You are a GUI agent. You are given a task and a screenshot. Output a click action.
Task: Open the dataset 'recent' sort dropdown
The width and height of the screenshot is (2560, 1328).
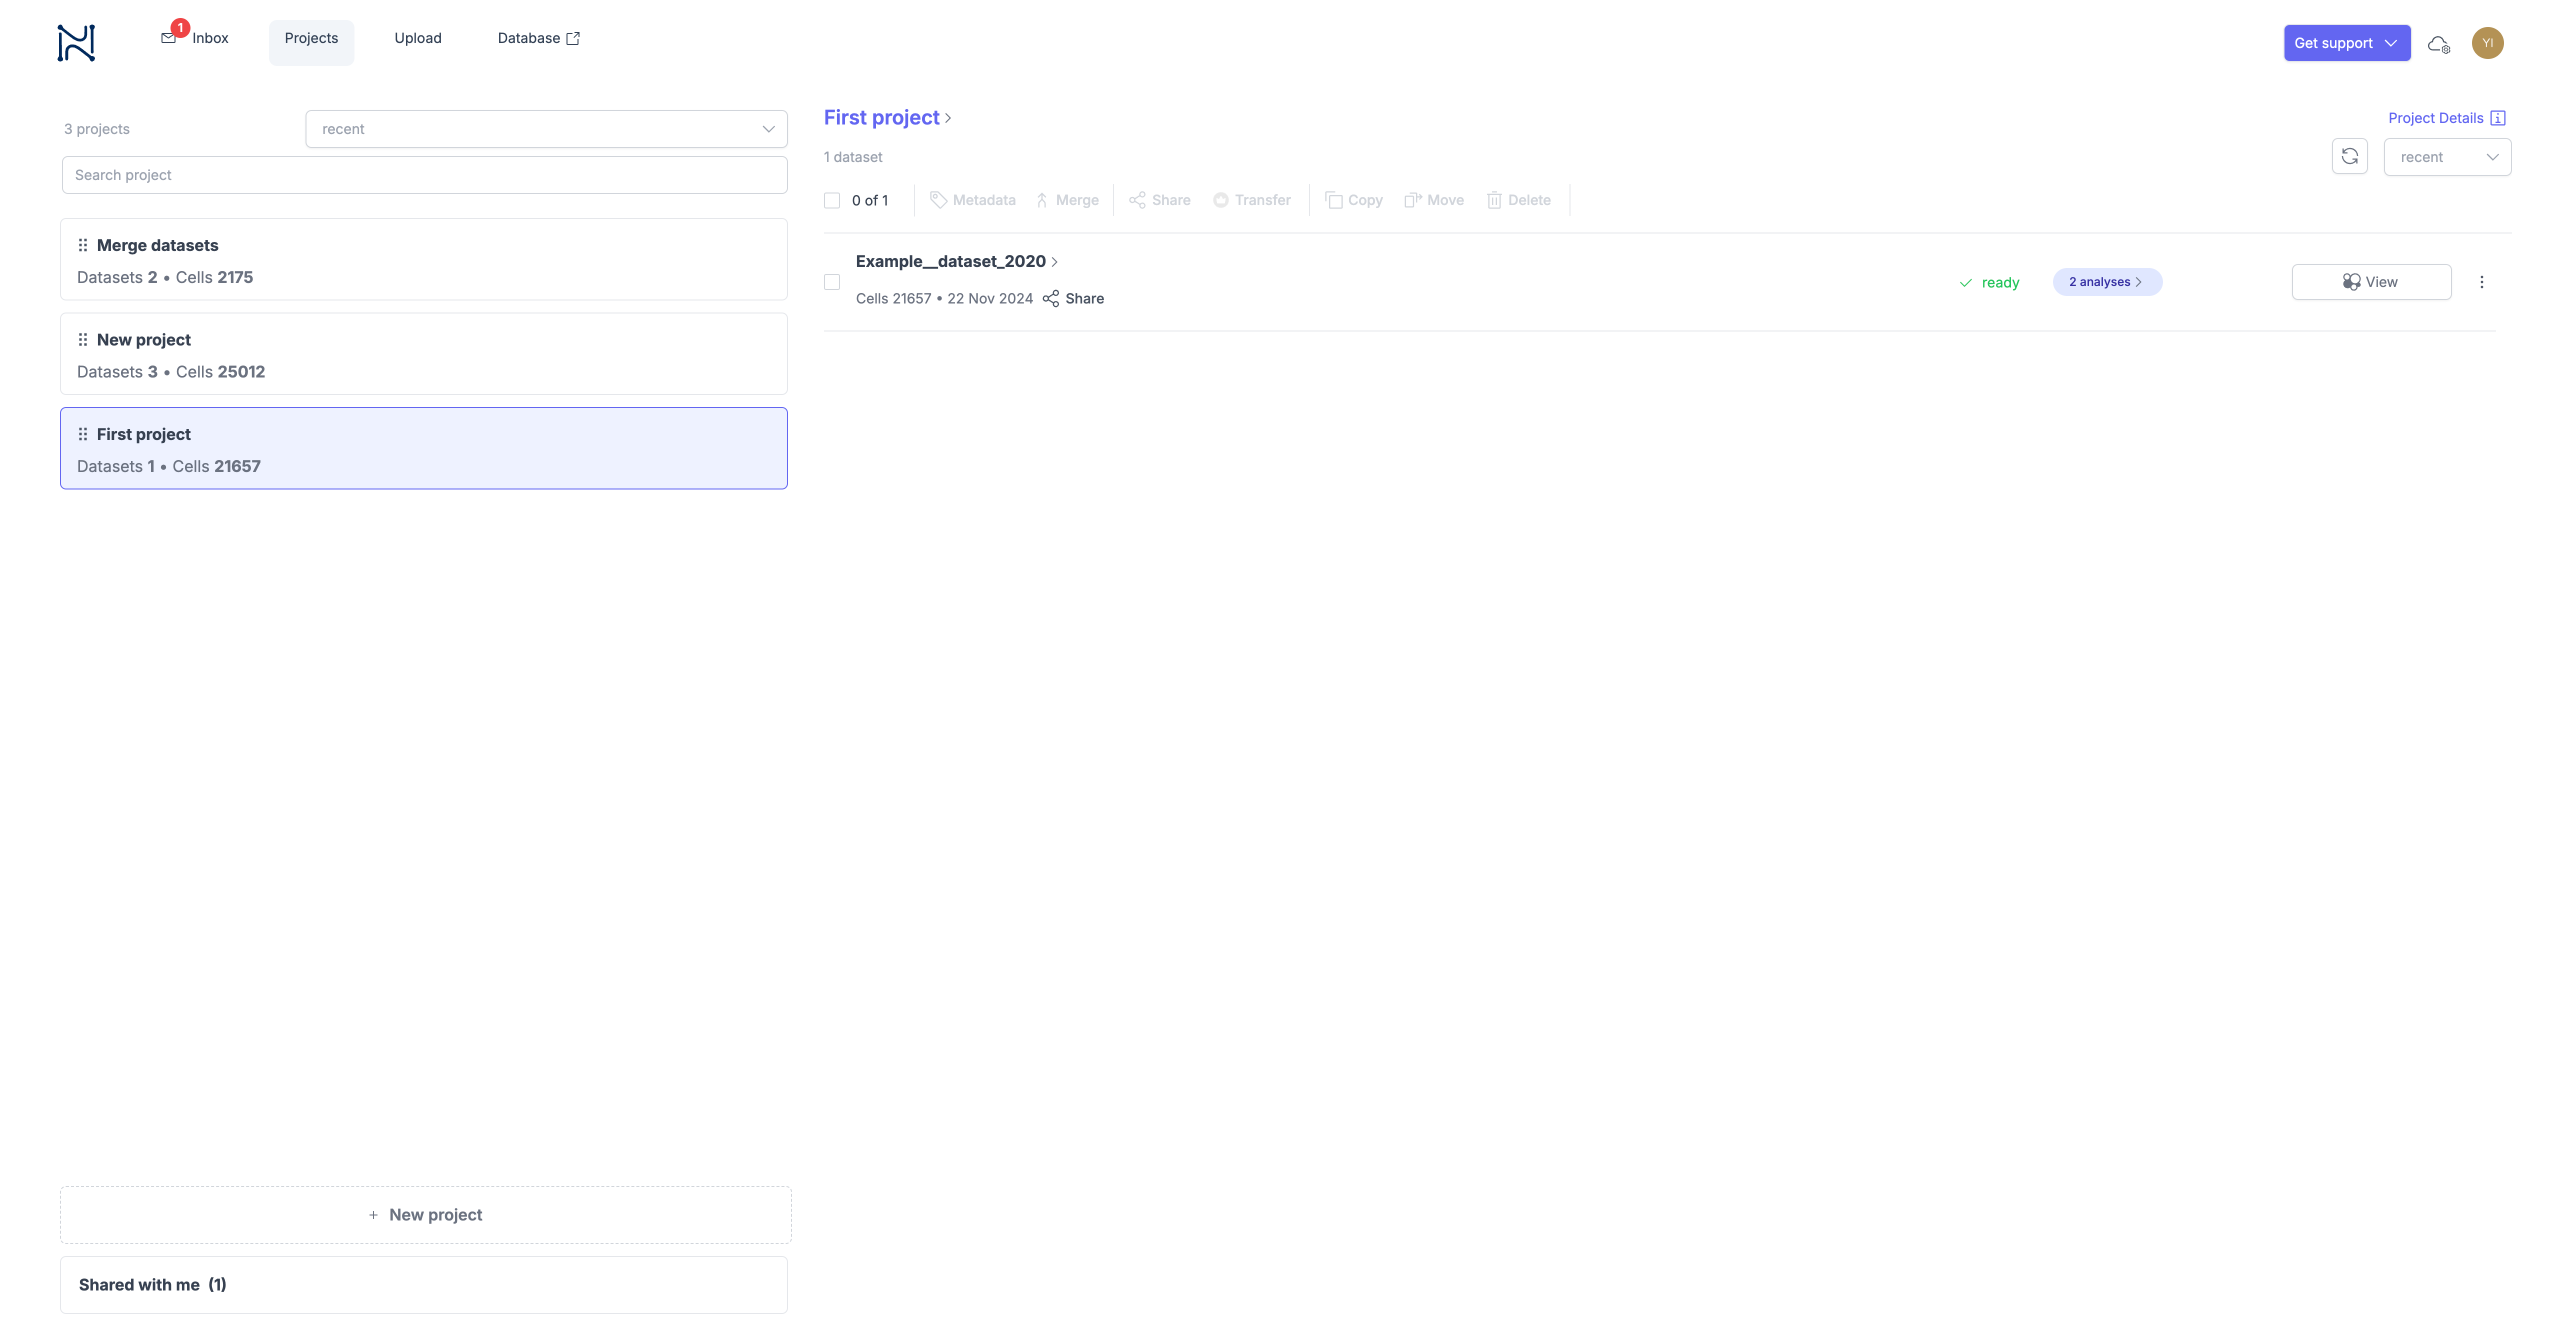pos(2446,157)
